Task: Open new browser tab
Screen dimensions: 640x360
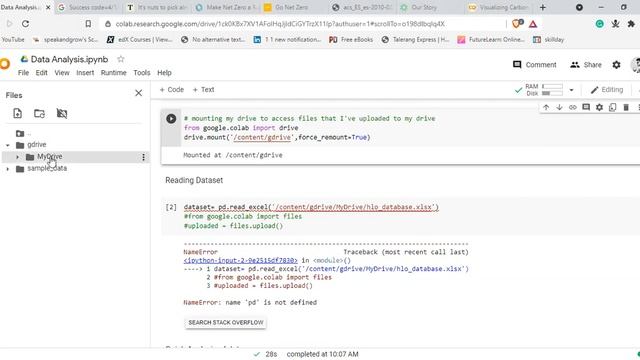Action: (x=542, y=7)
